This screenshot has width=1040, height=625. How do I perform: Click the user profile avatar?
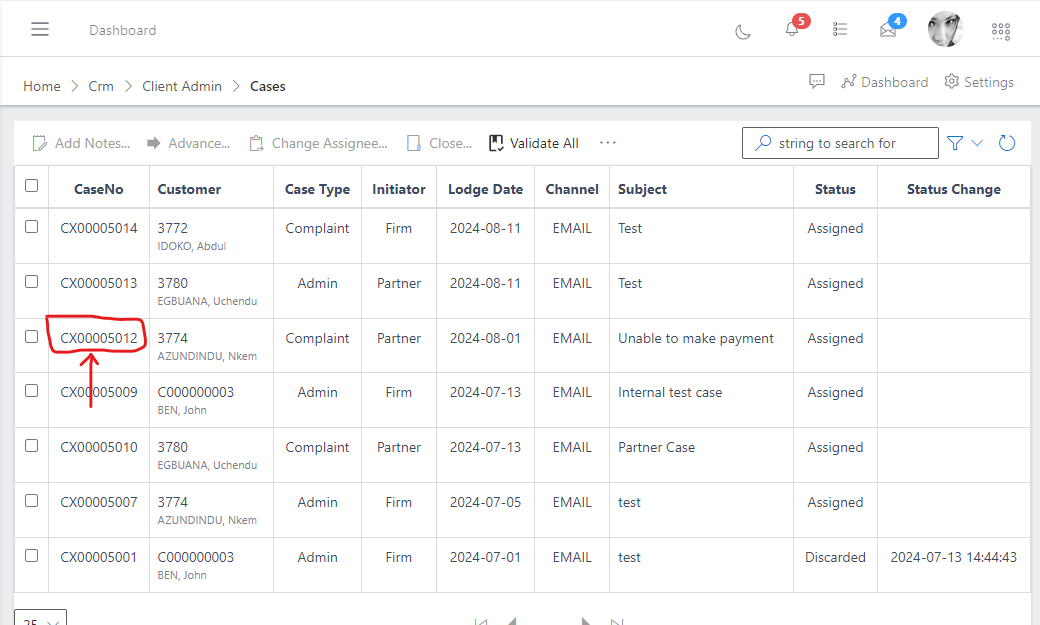[945, 30]
